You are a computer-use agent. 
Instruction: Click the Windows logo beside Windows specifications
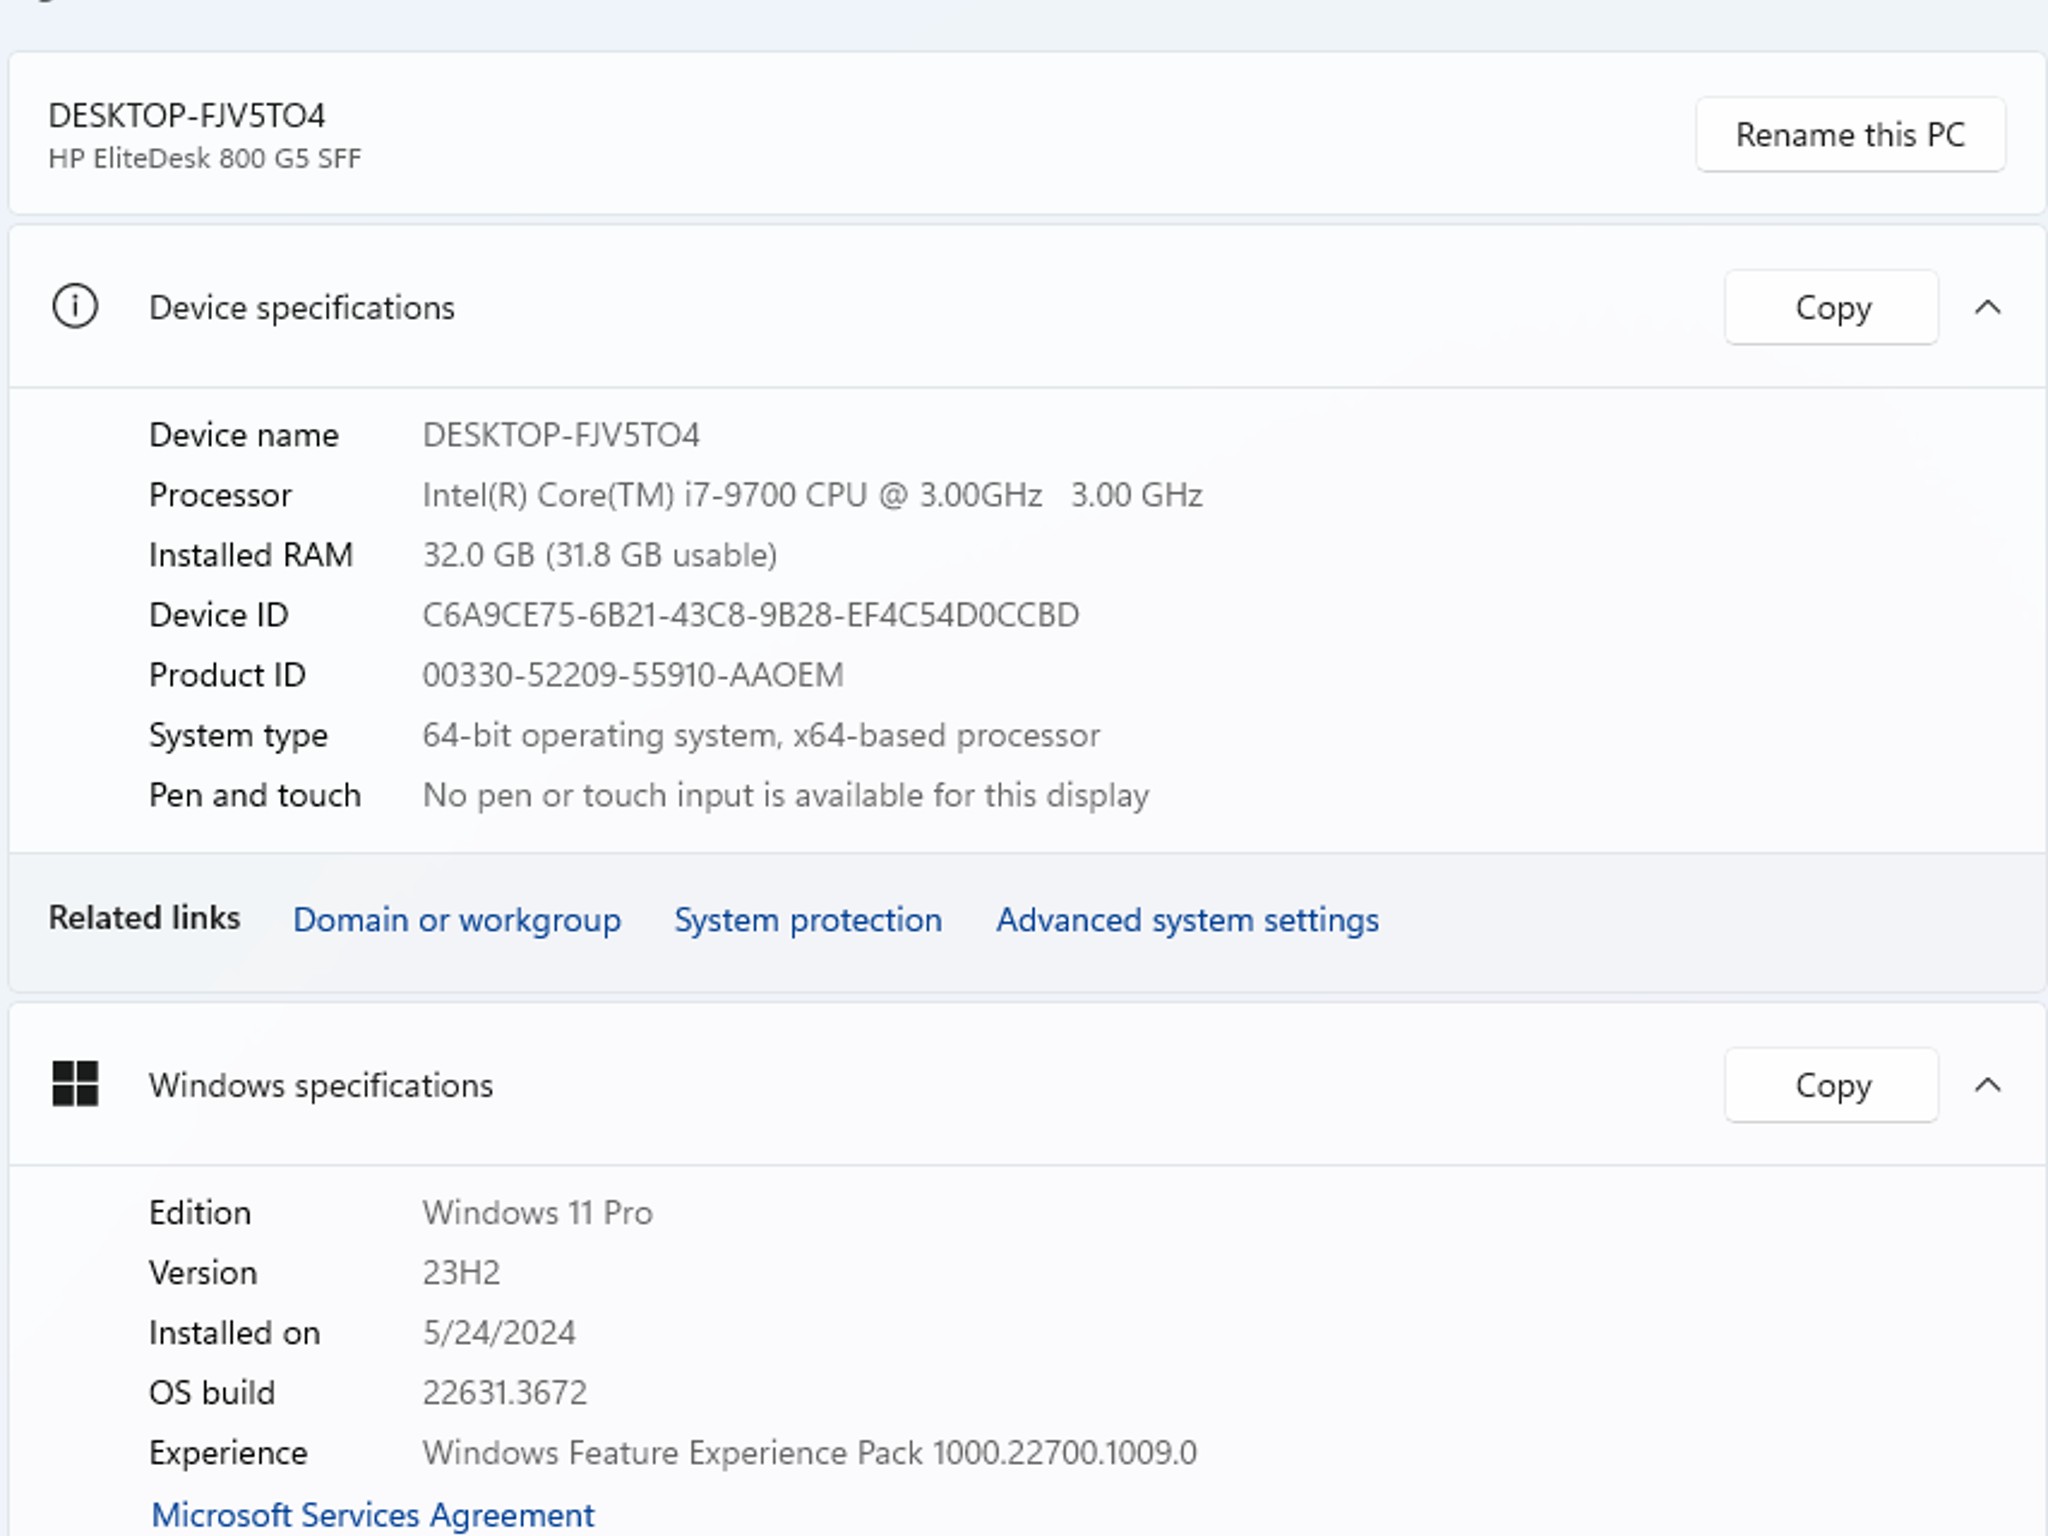pyautogui.click(x=74, y=1084)
